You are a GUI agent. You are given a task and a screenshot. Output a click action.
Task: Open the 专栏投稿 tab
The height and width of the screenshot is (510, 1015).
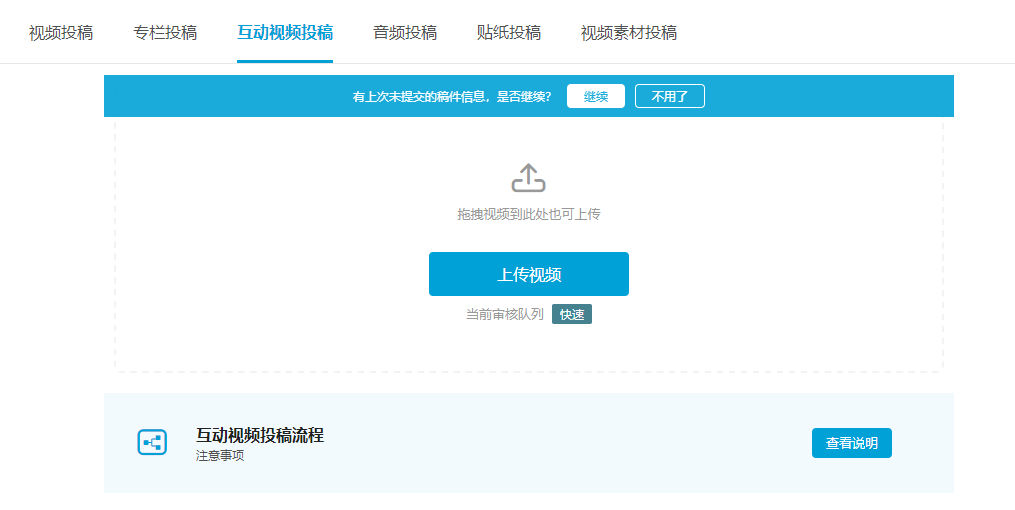[165, 32]
